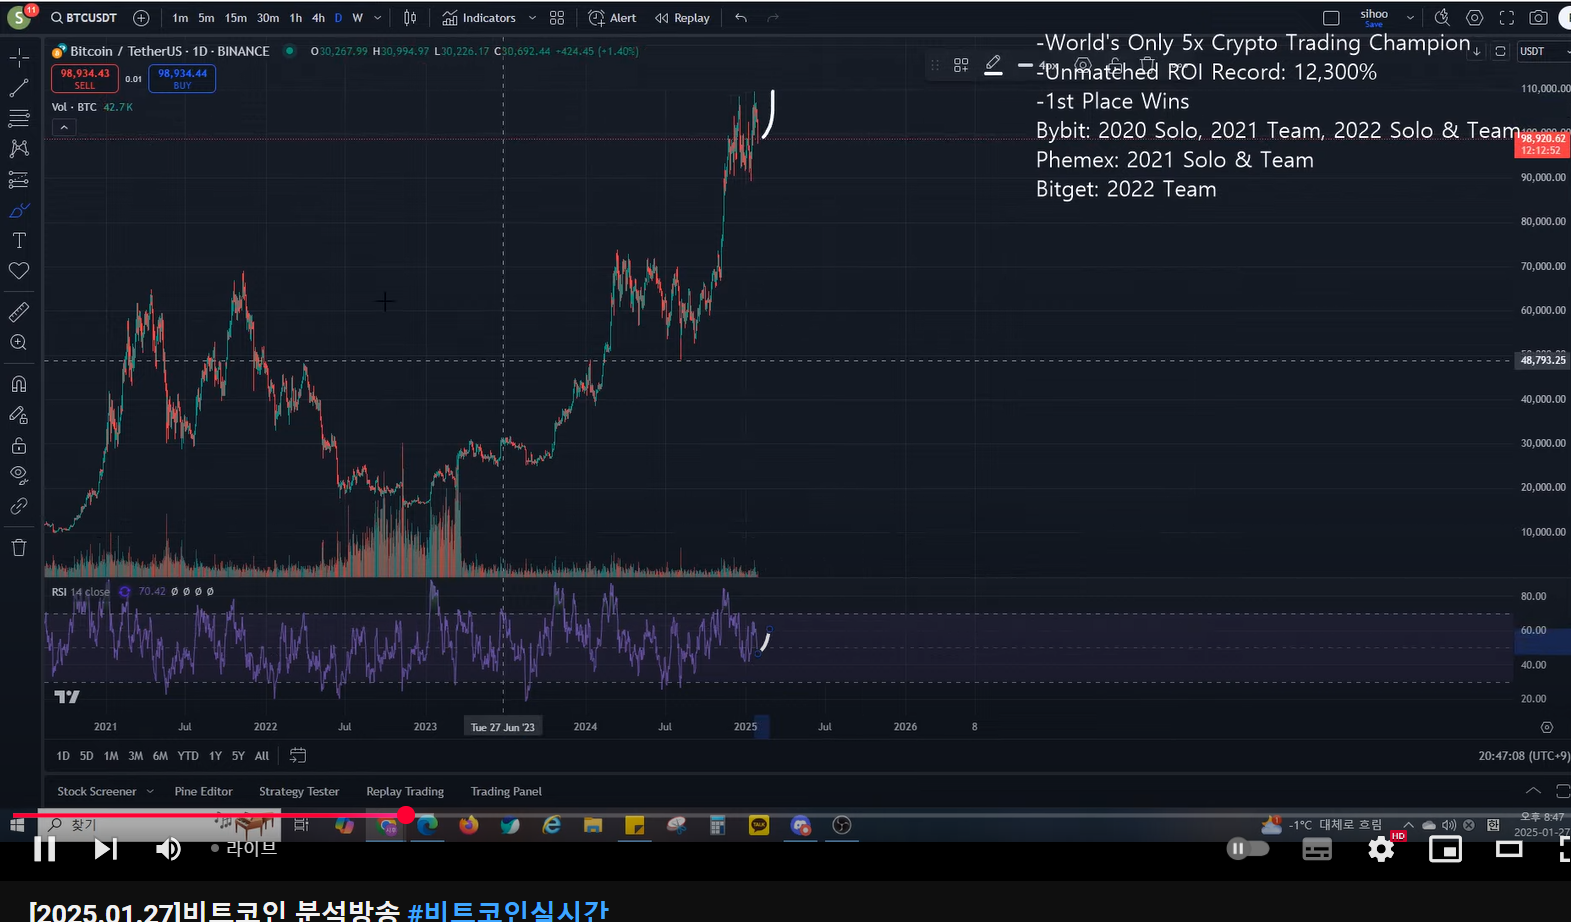
Task: Open the go to date calendar icon
Action: pos(298,755)
